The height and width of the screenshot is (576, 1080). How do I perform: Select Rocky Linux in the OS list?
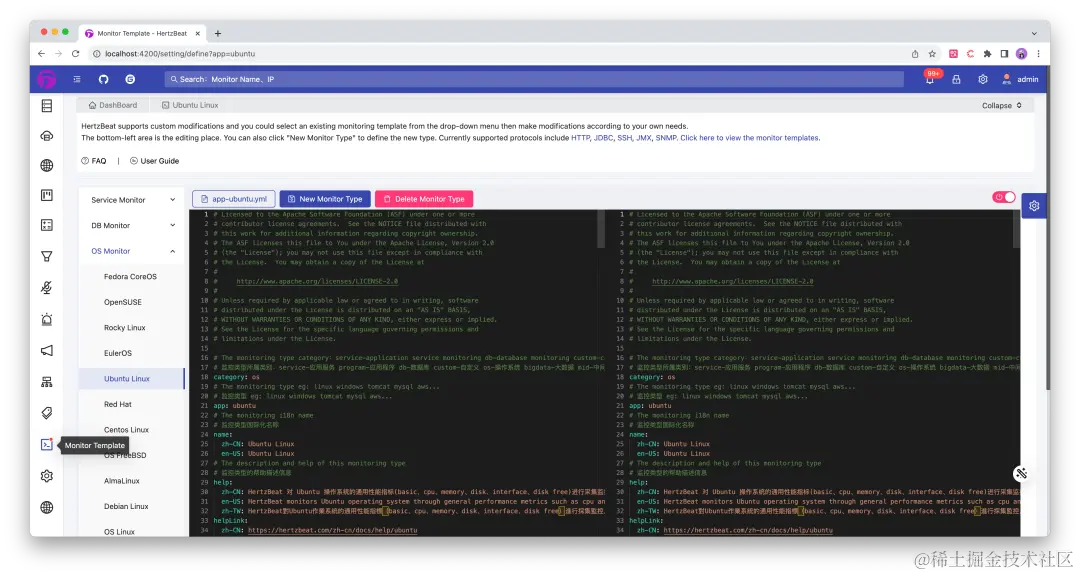(x=125, y=327)
